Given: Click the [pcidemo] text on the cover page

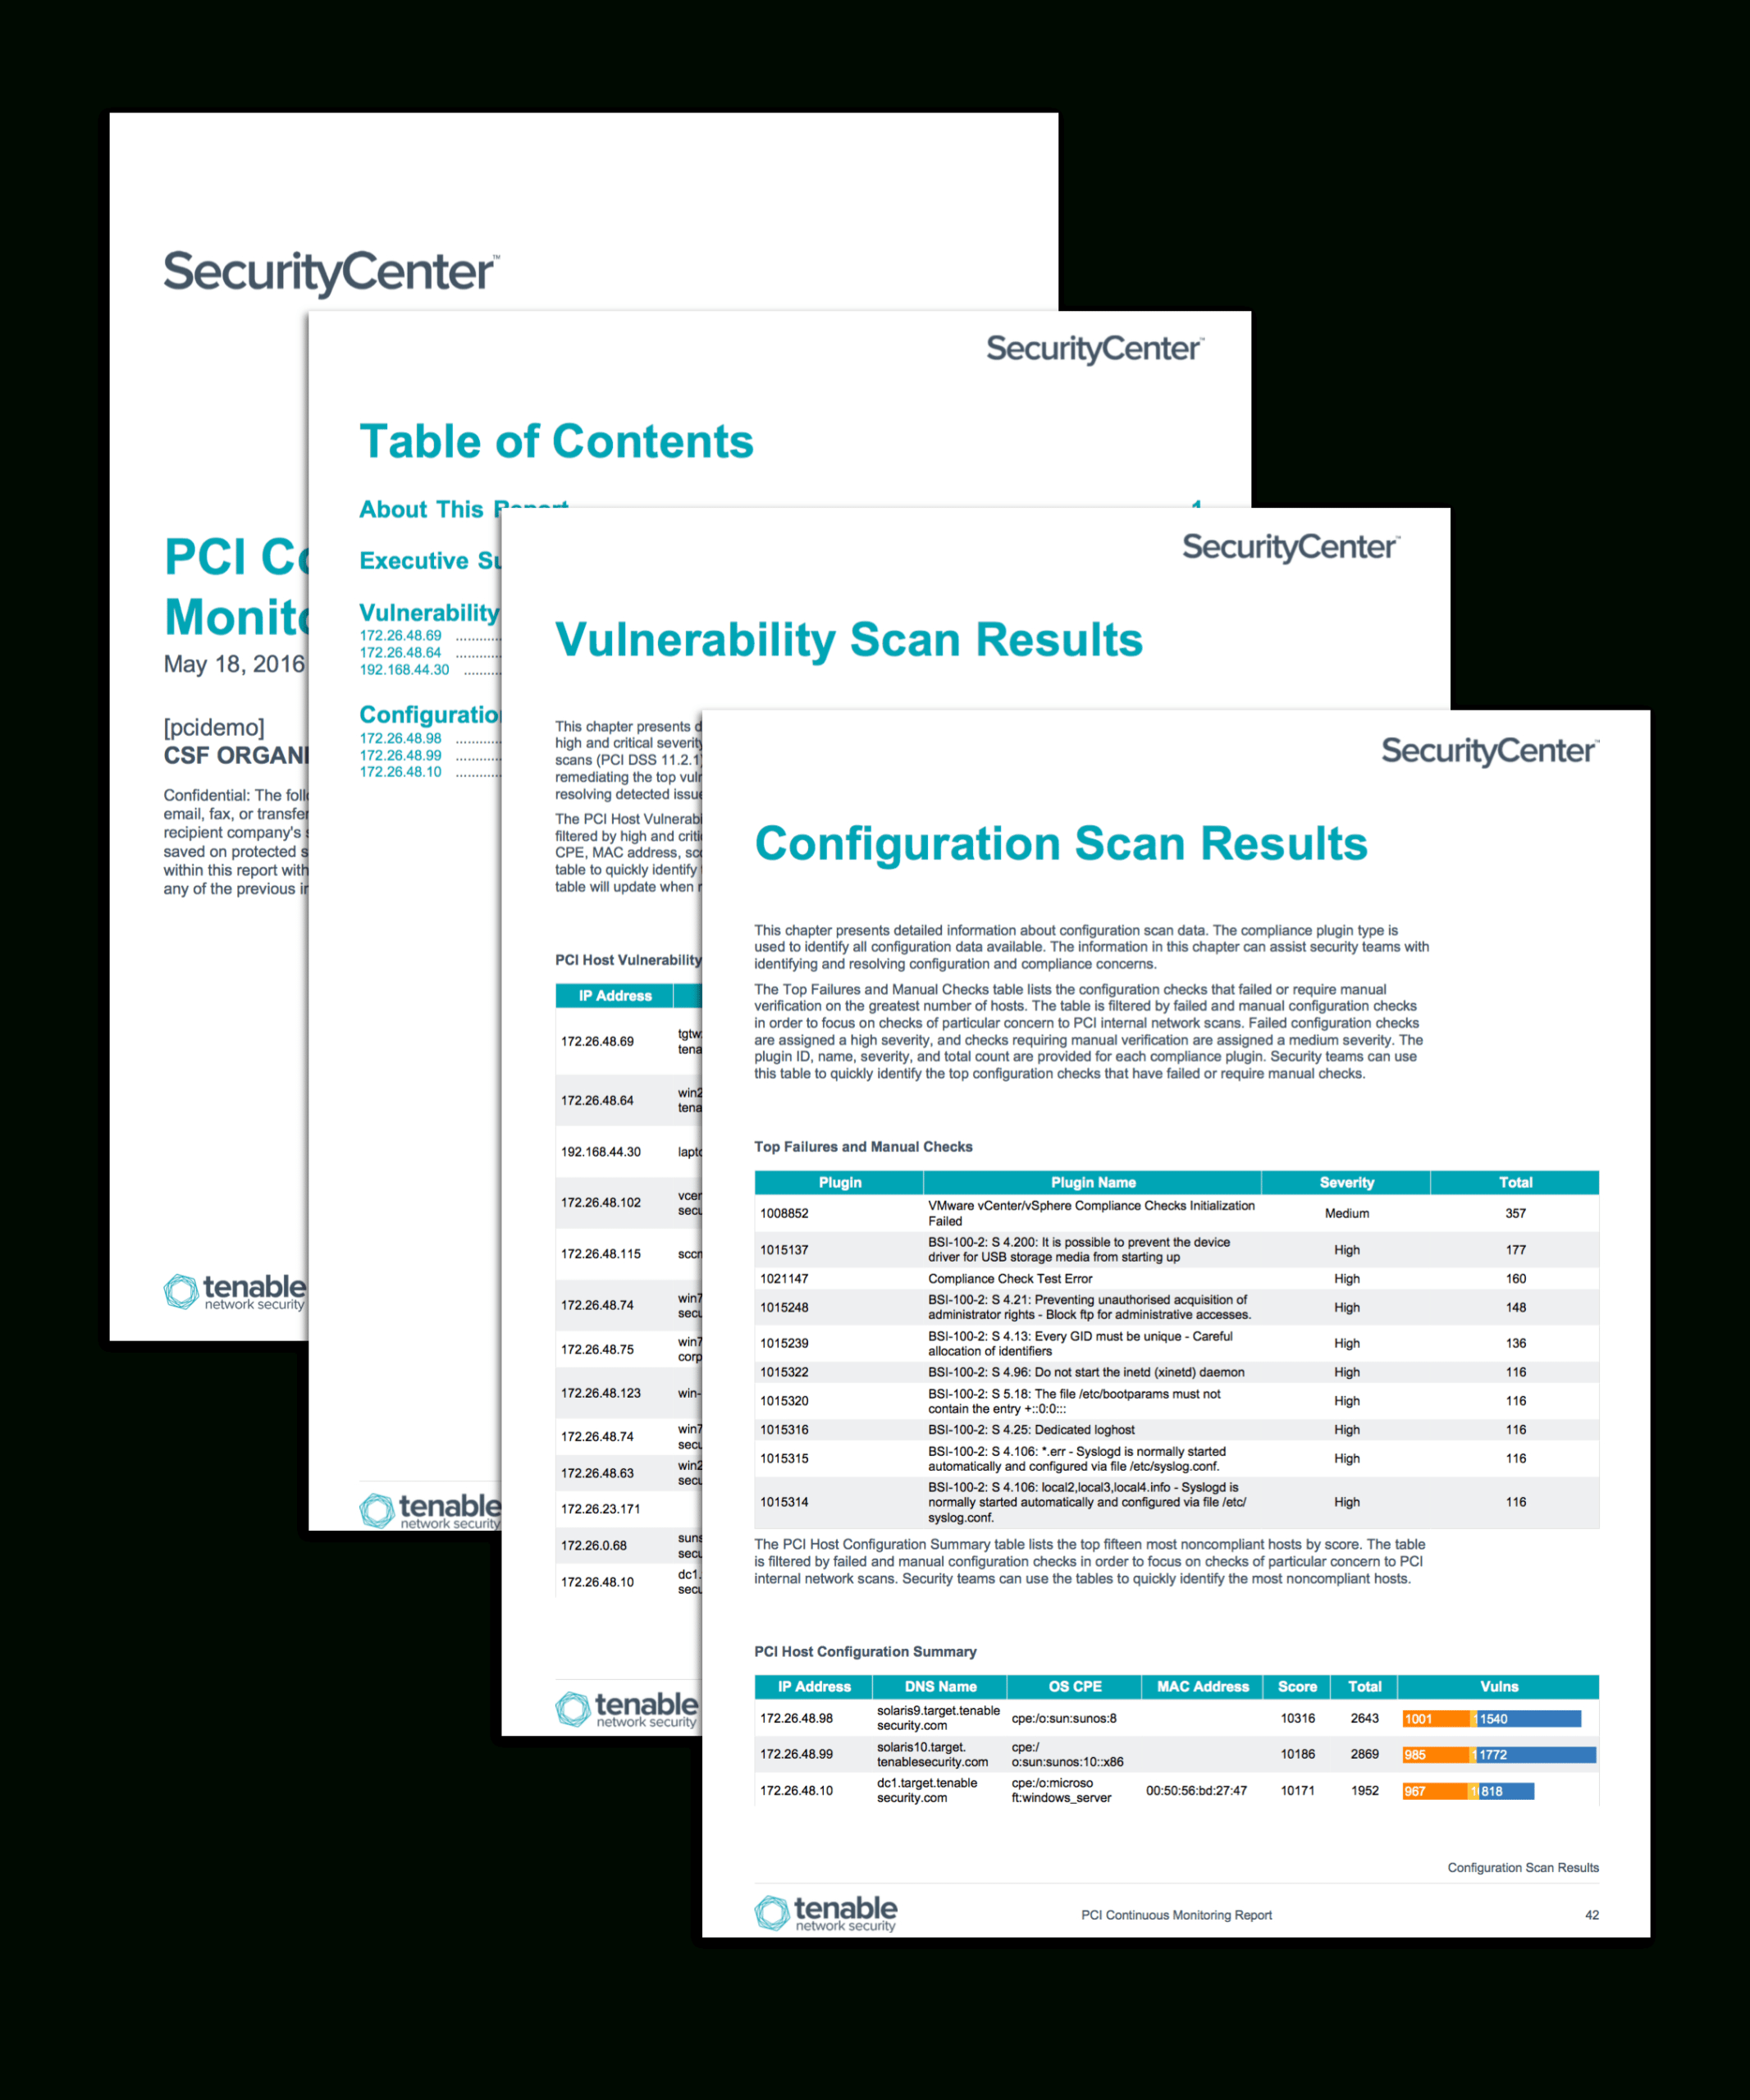Looking at the screenshot, I should pos(214,727).
